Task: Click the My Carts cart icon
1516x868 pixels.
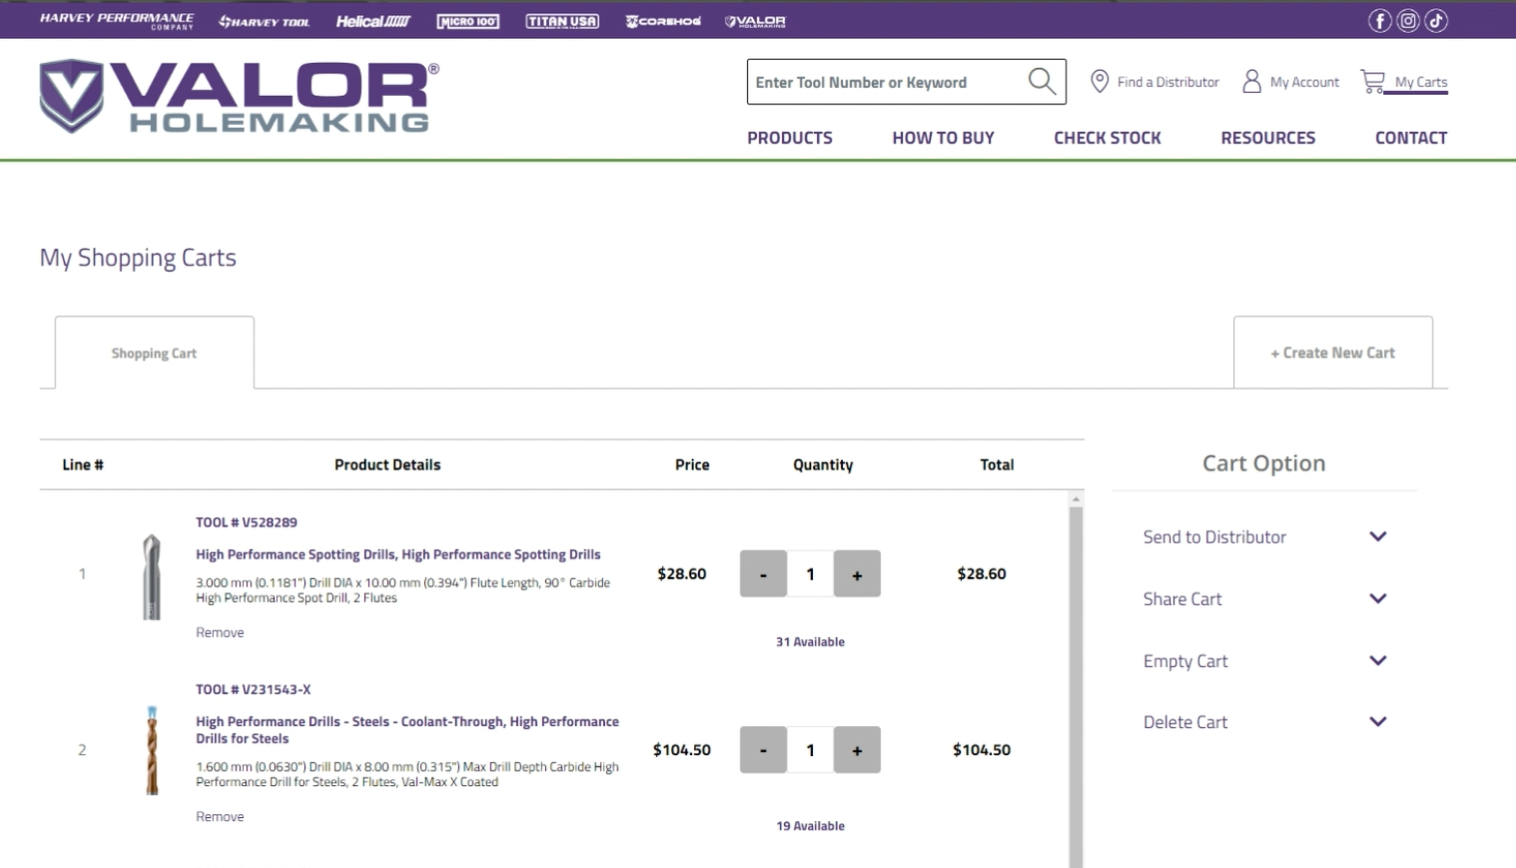Action: (x=1373, y=82)
